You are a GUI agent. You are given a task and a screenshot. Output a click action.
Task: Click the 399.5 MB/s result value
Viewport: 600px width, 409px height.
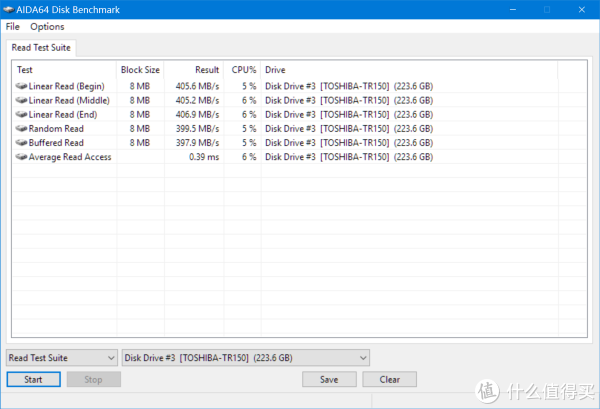(x=197, y=129)
